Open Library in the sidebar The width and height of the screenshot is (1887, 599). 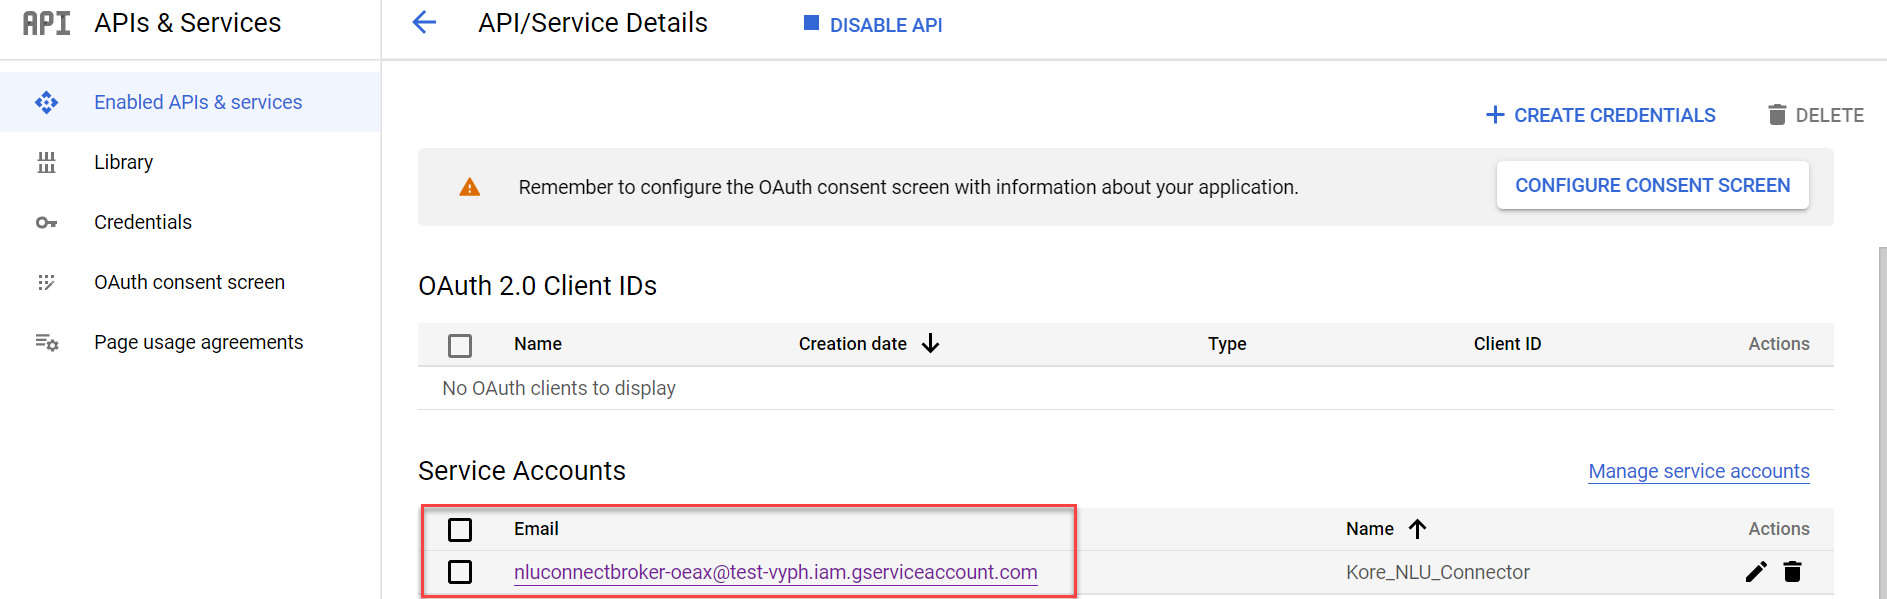(x=190, y=162)
